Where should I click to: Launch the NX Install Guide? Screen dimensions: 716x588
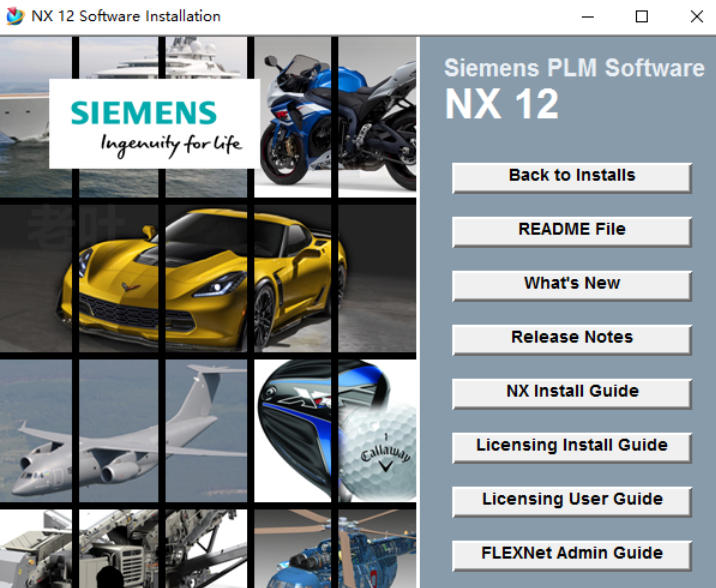click(571, 392)
